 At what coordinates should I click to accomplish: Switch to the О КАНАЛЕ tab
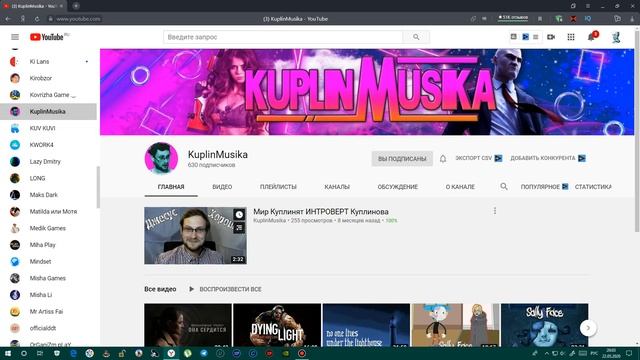(460, 187)
